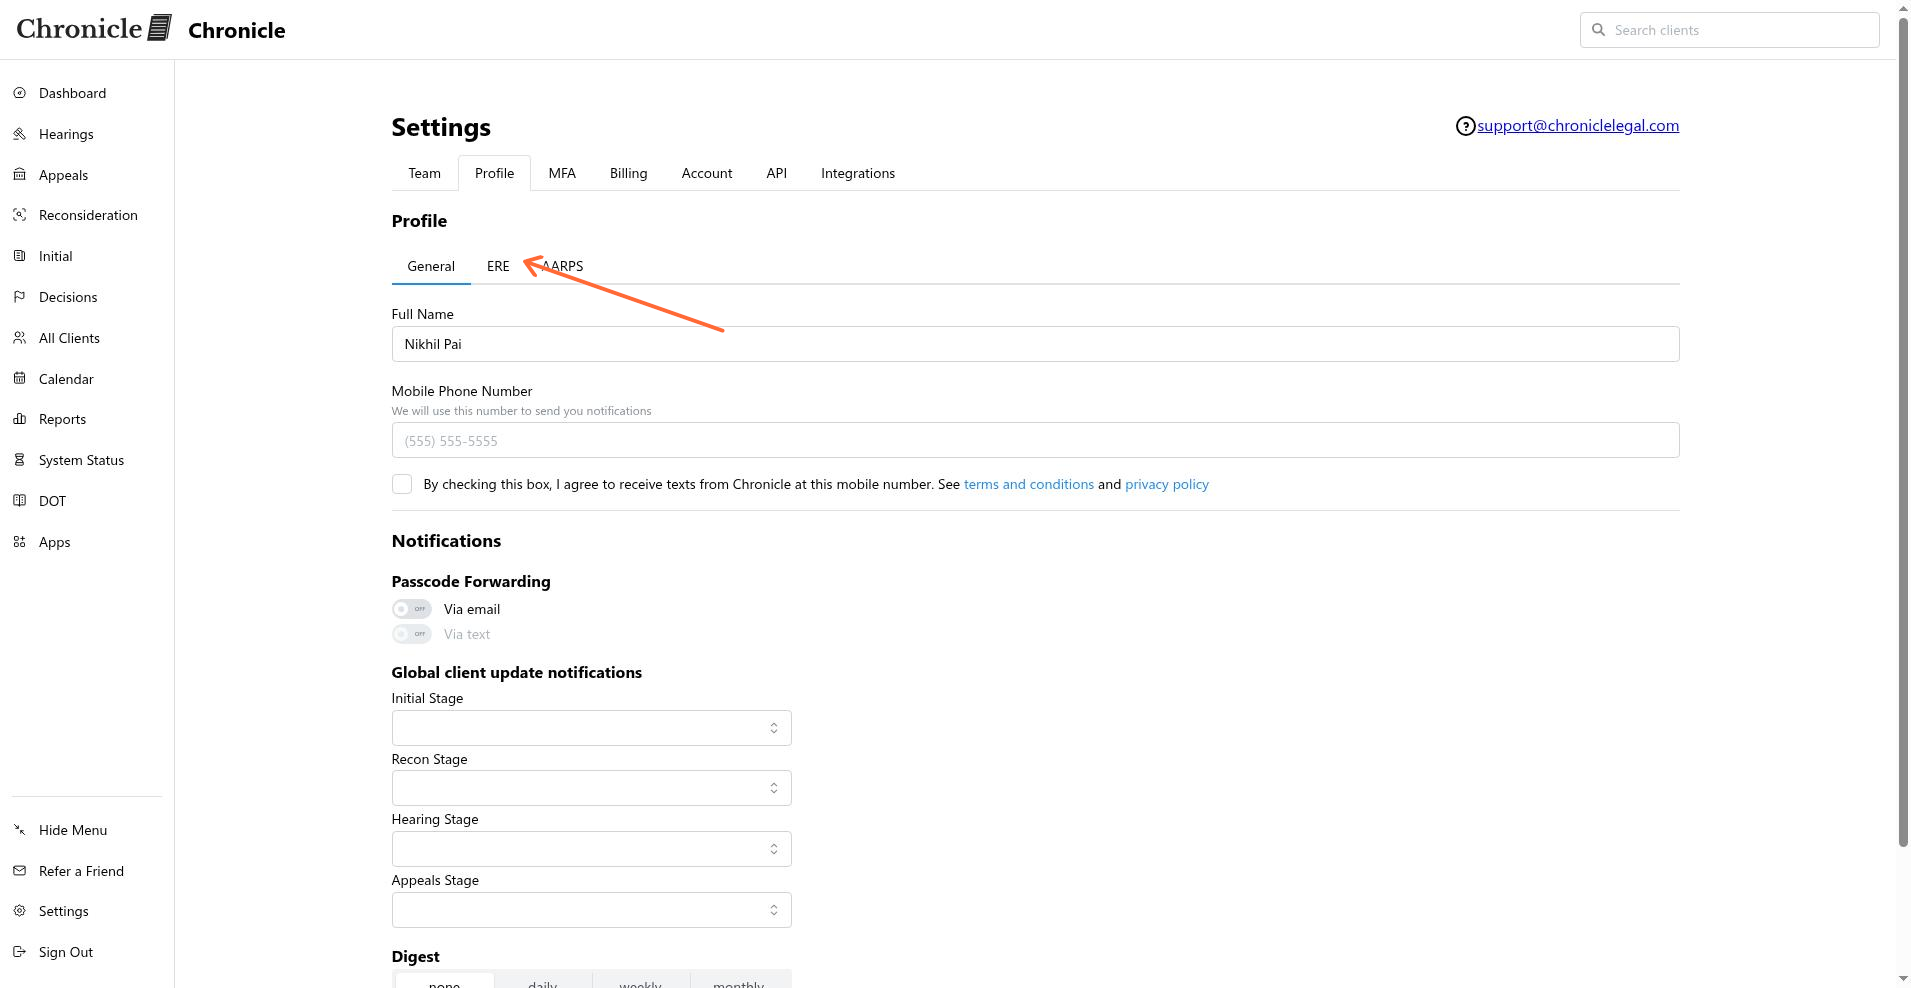1911x988 pixels.
Task: Switch to the Team settings tab
Action: [424, 173]
